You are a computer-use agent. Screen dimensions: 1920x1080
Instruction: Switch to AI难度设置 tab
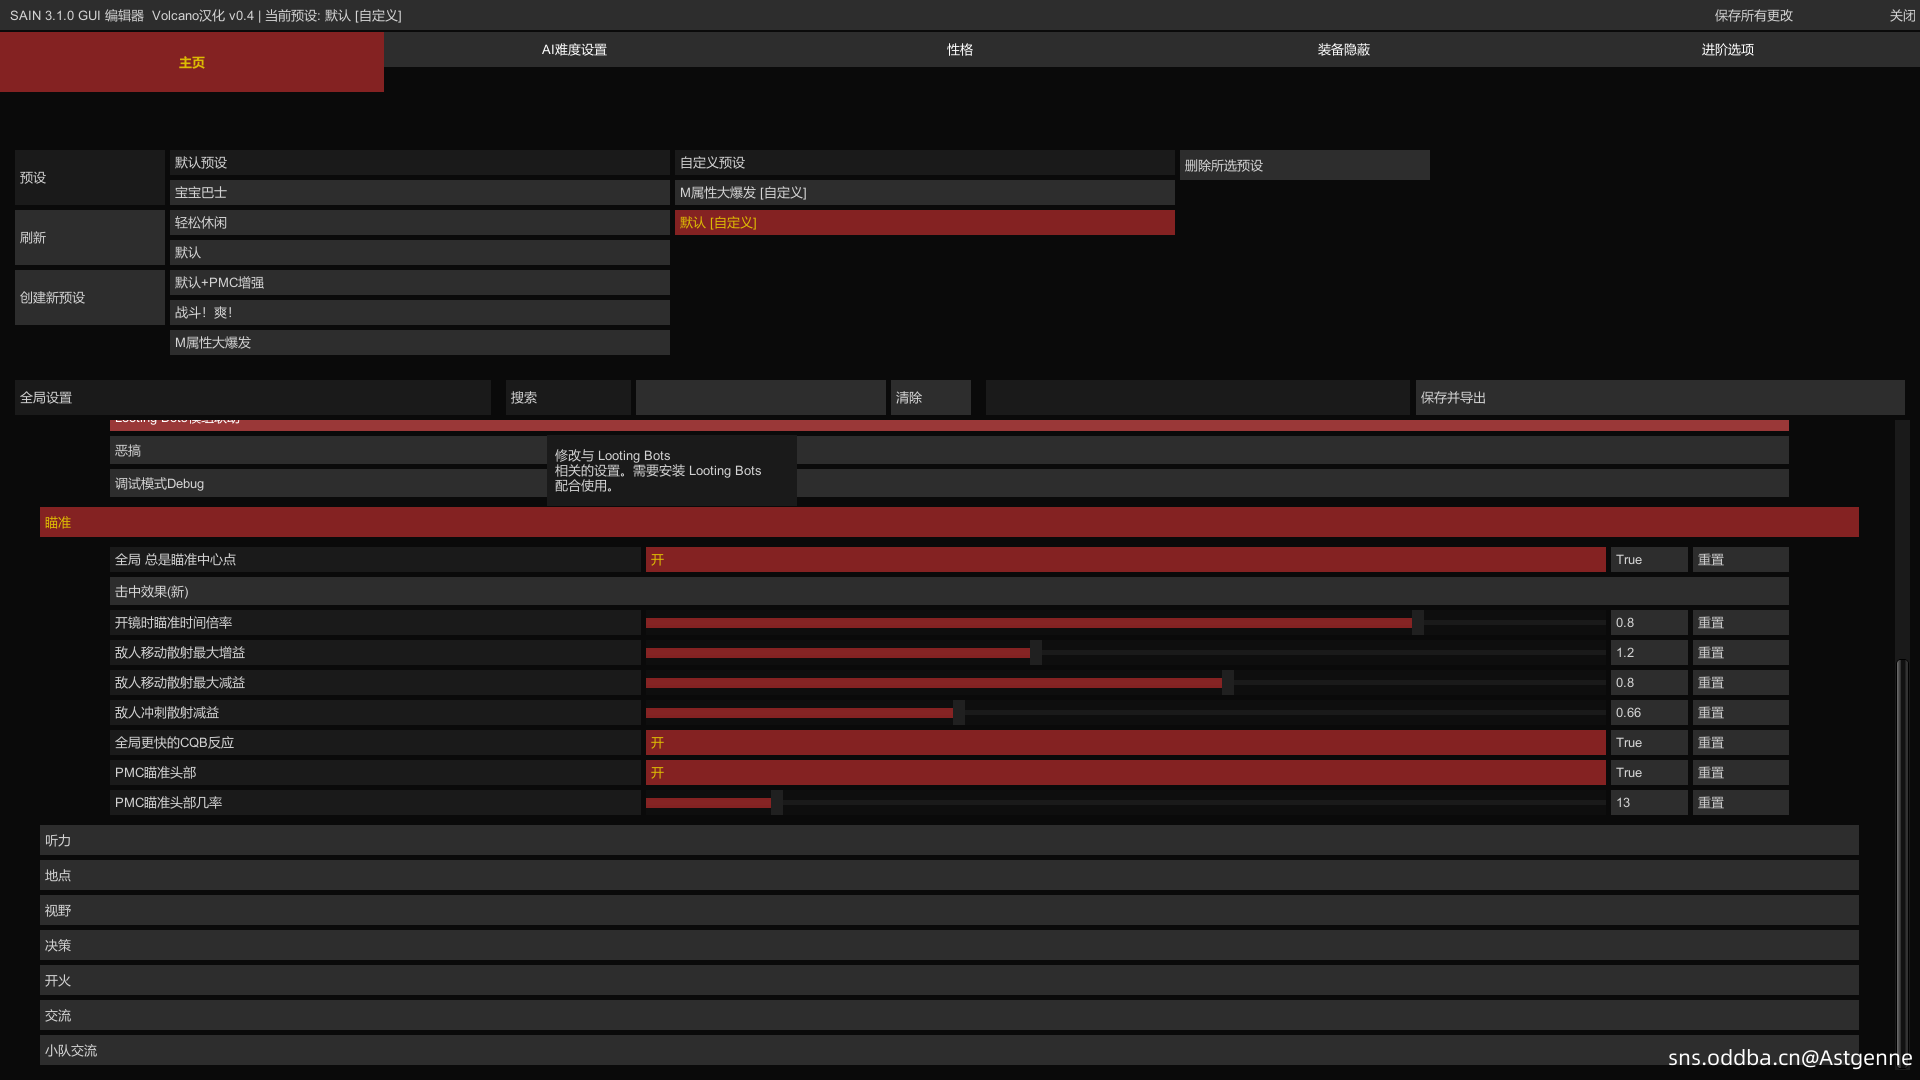(574, 50)
